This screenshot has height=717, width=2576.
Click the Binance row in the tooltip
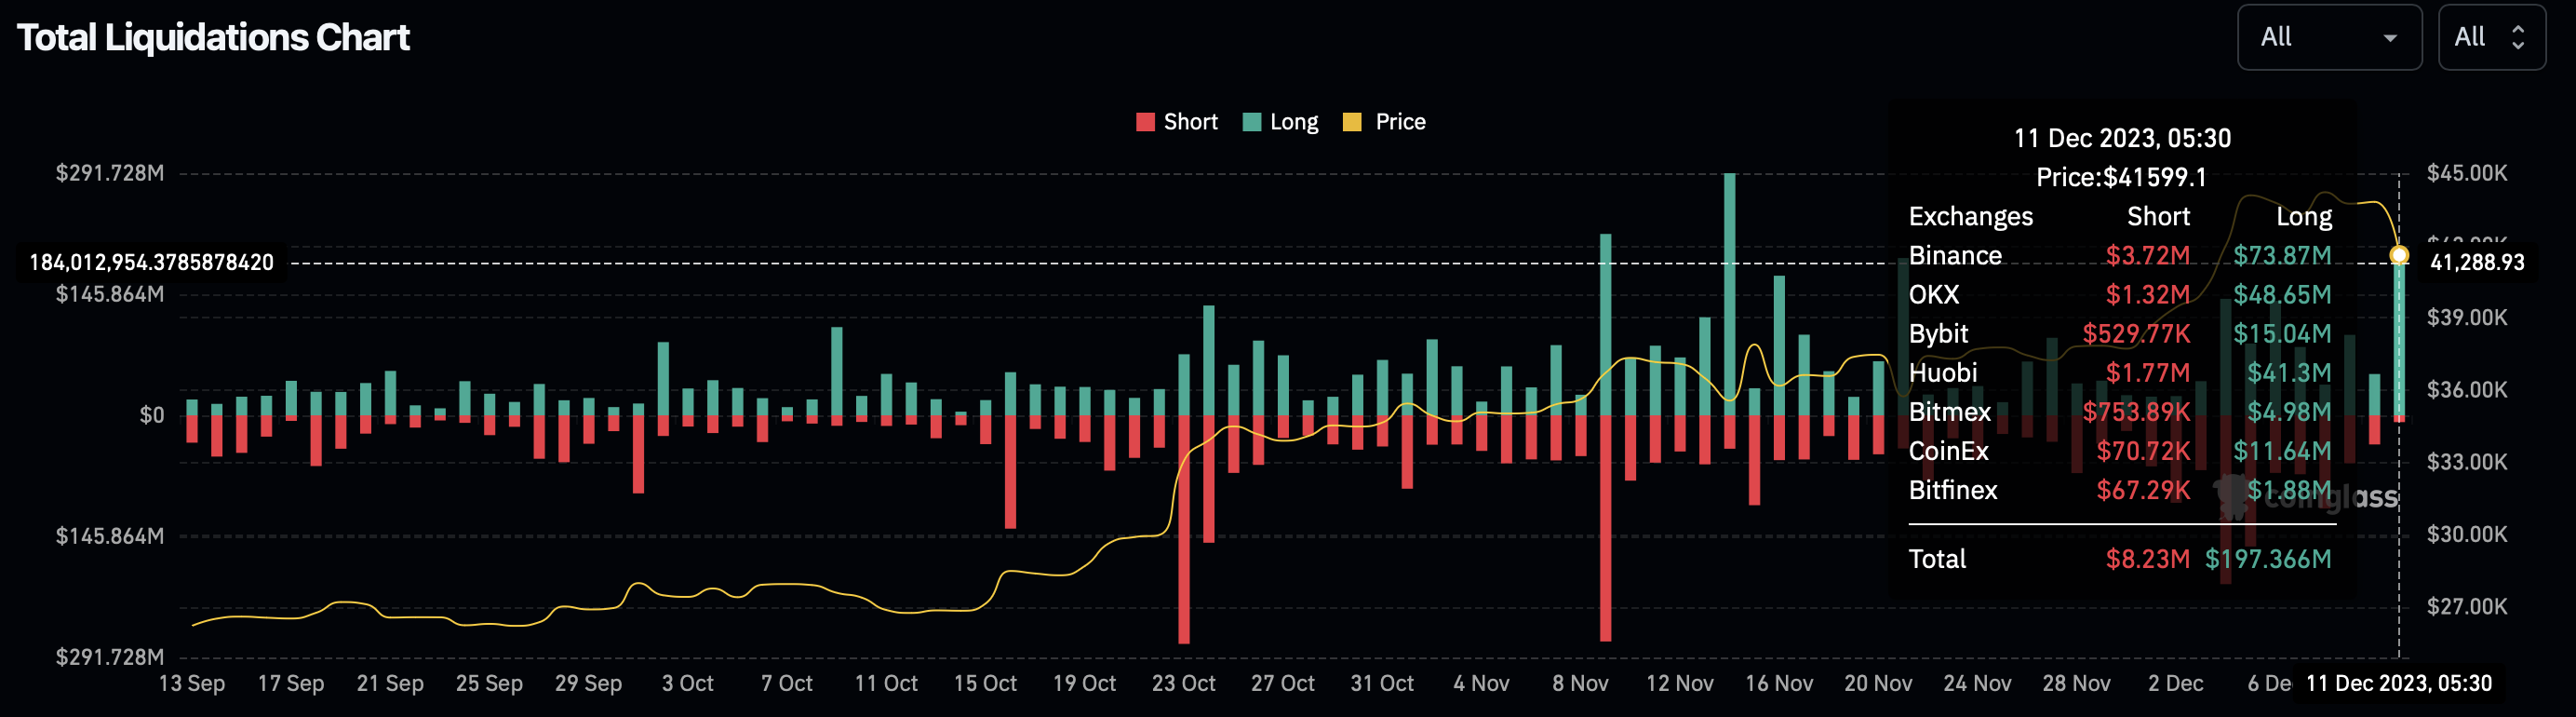click(2119, 256)
